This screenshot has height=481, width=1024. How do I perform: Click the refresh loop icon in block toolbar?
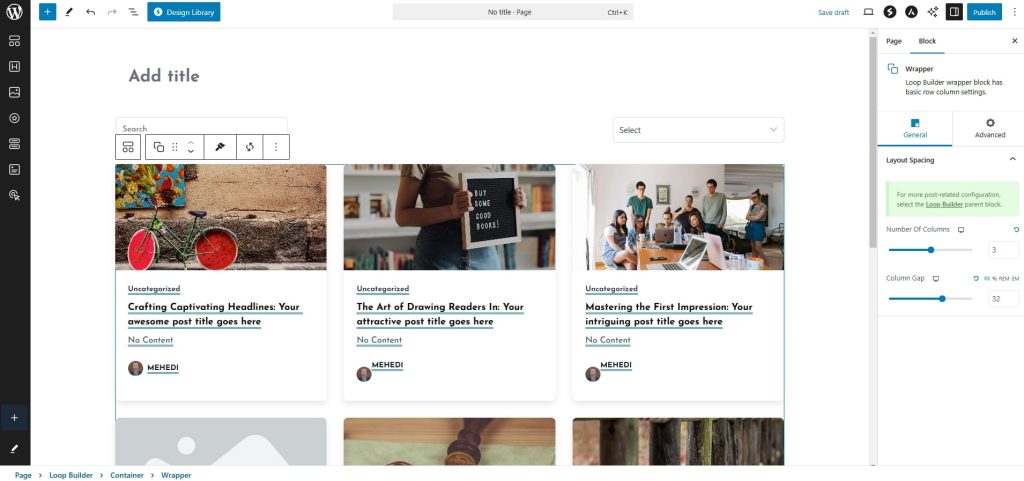click(x=249, y=147)
